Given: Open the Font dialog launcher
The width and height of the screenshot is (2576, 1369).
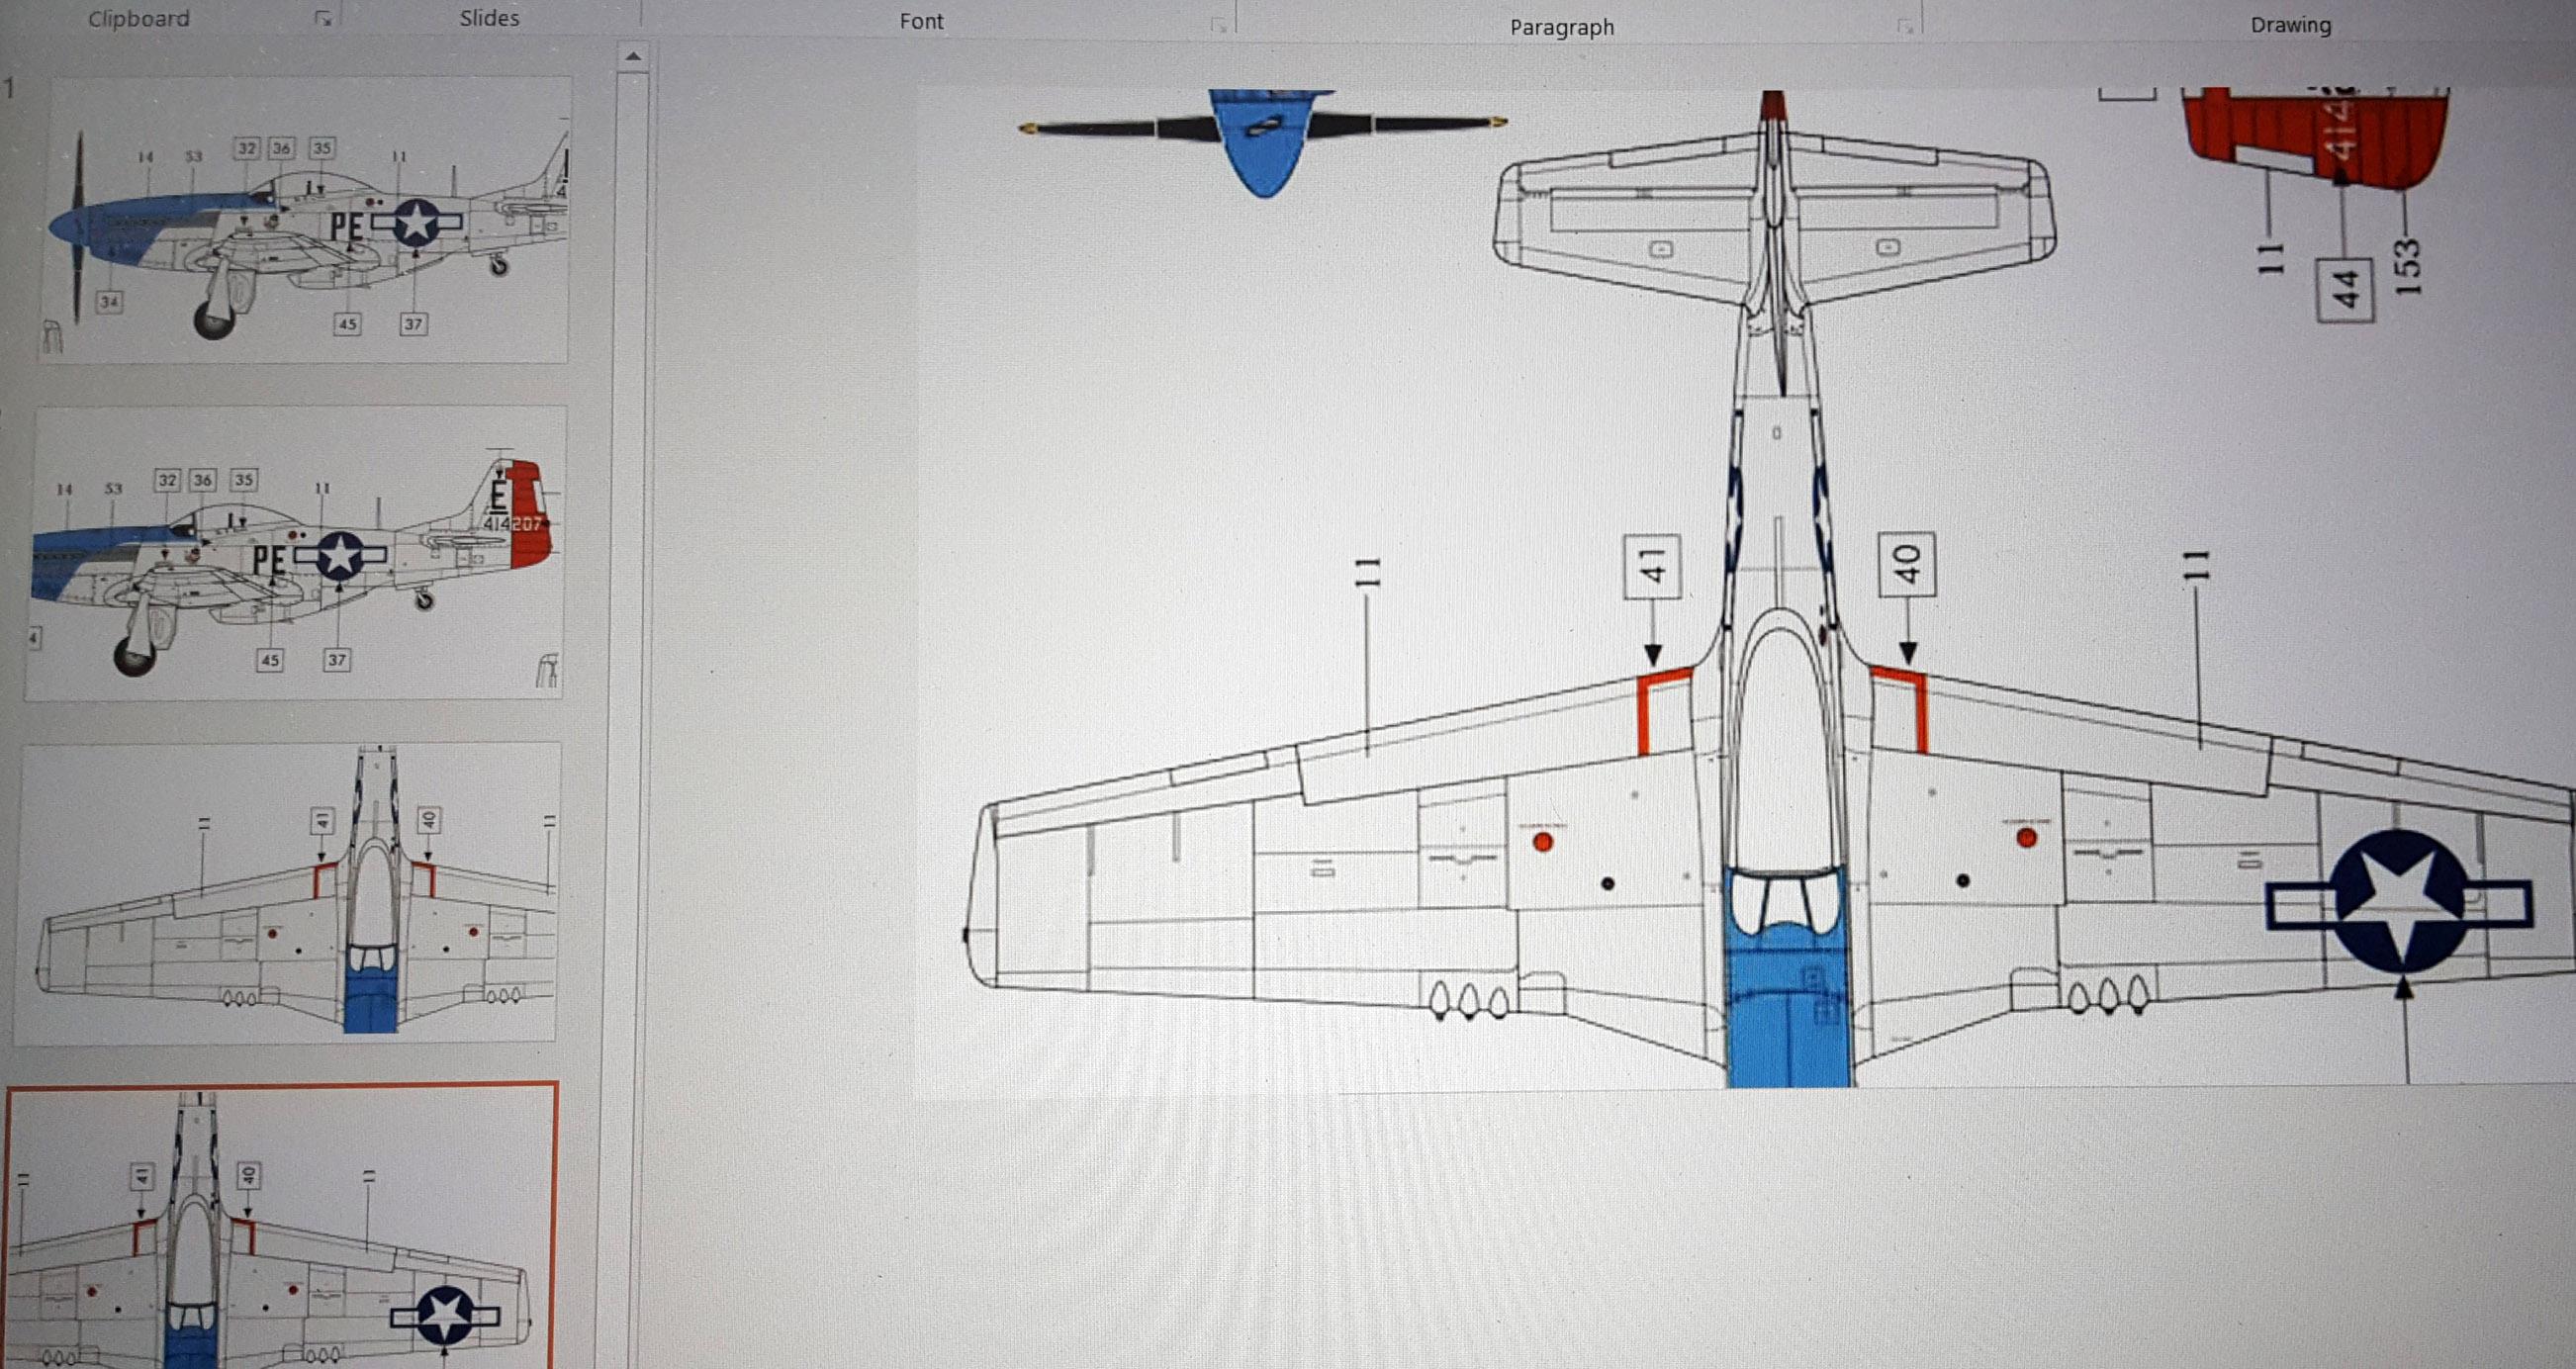Looking at the screenshot, I should pos(1218,25).
